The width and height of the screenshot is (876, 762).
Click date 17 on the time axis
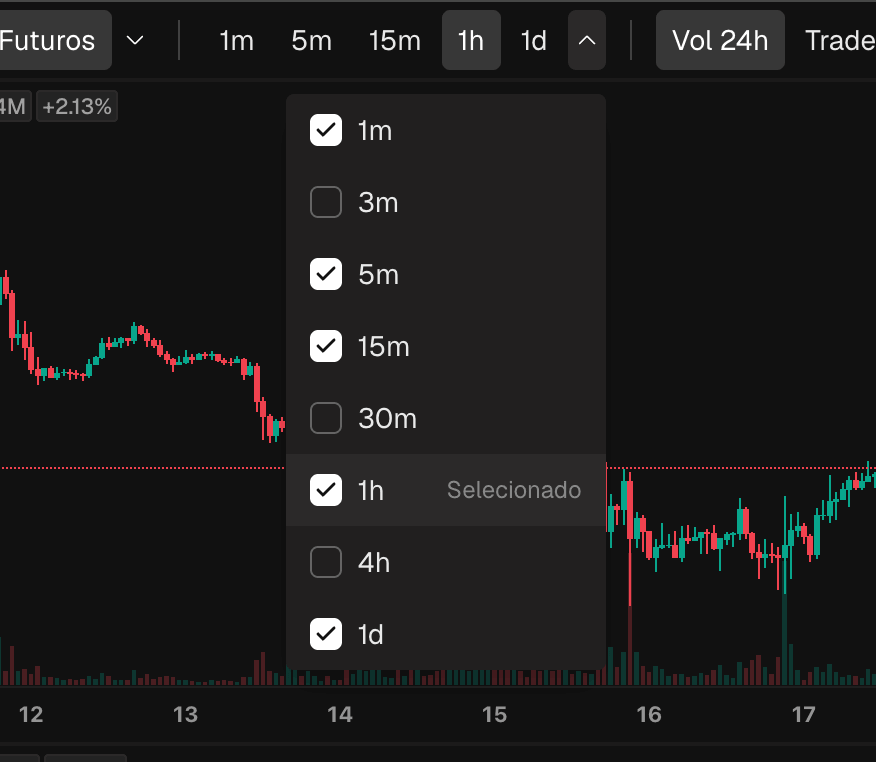(803, 715)
